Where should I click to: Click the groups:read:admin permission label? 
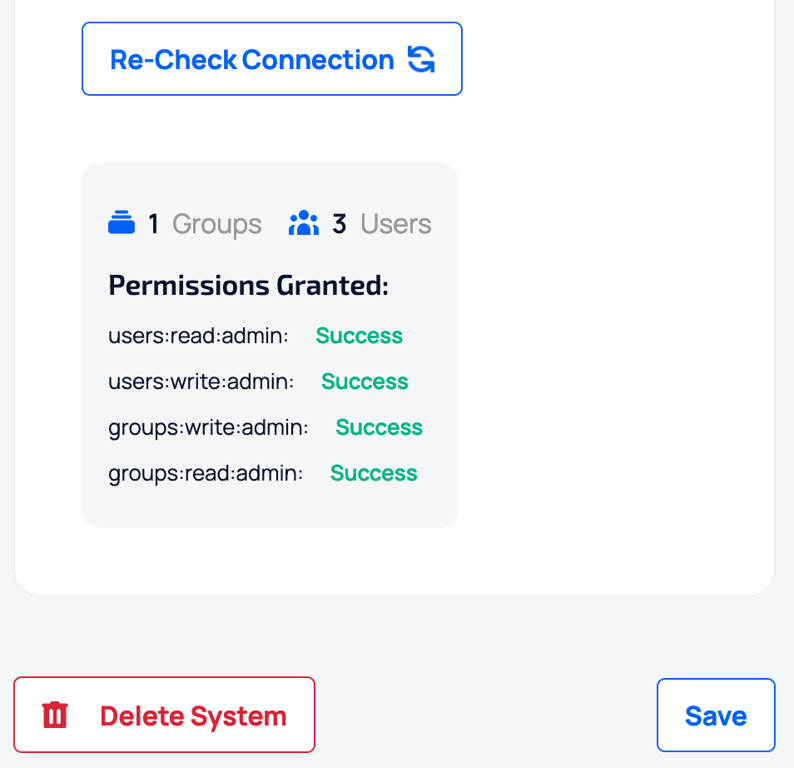(x=206, y=474)
